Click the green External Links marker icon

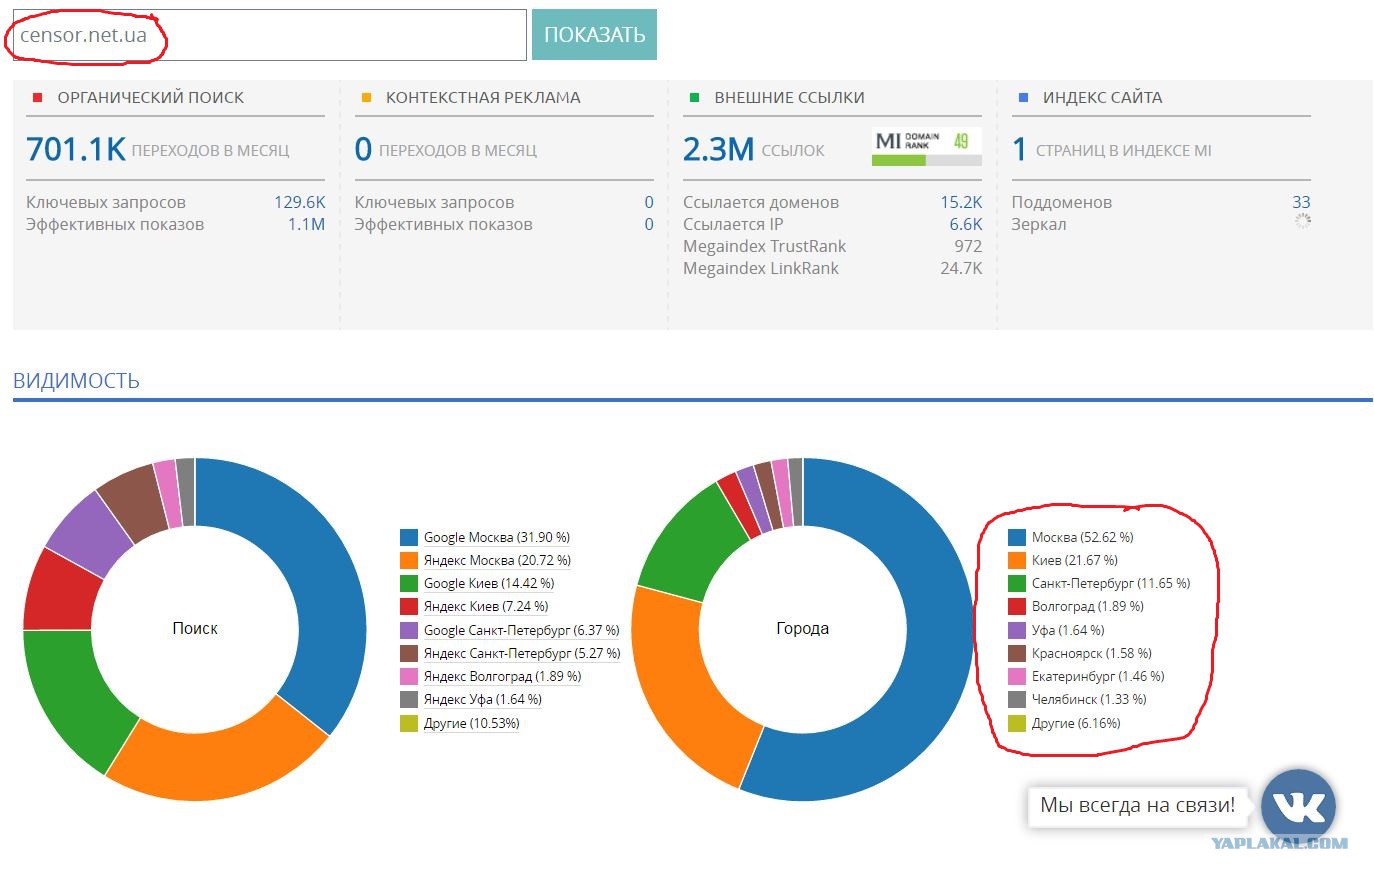[695, 98]
